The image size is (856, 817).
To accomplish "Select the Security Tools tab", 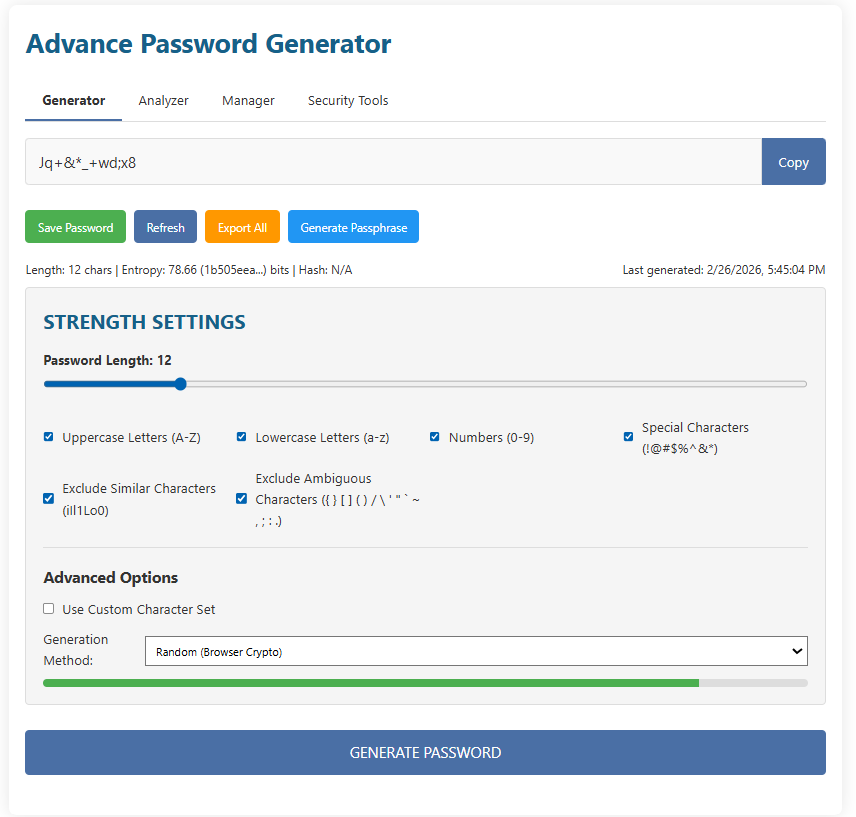I will [x=347, y=100].
